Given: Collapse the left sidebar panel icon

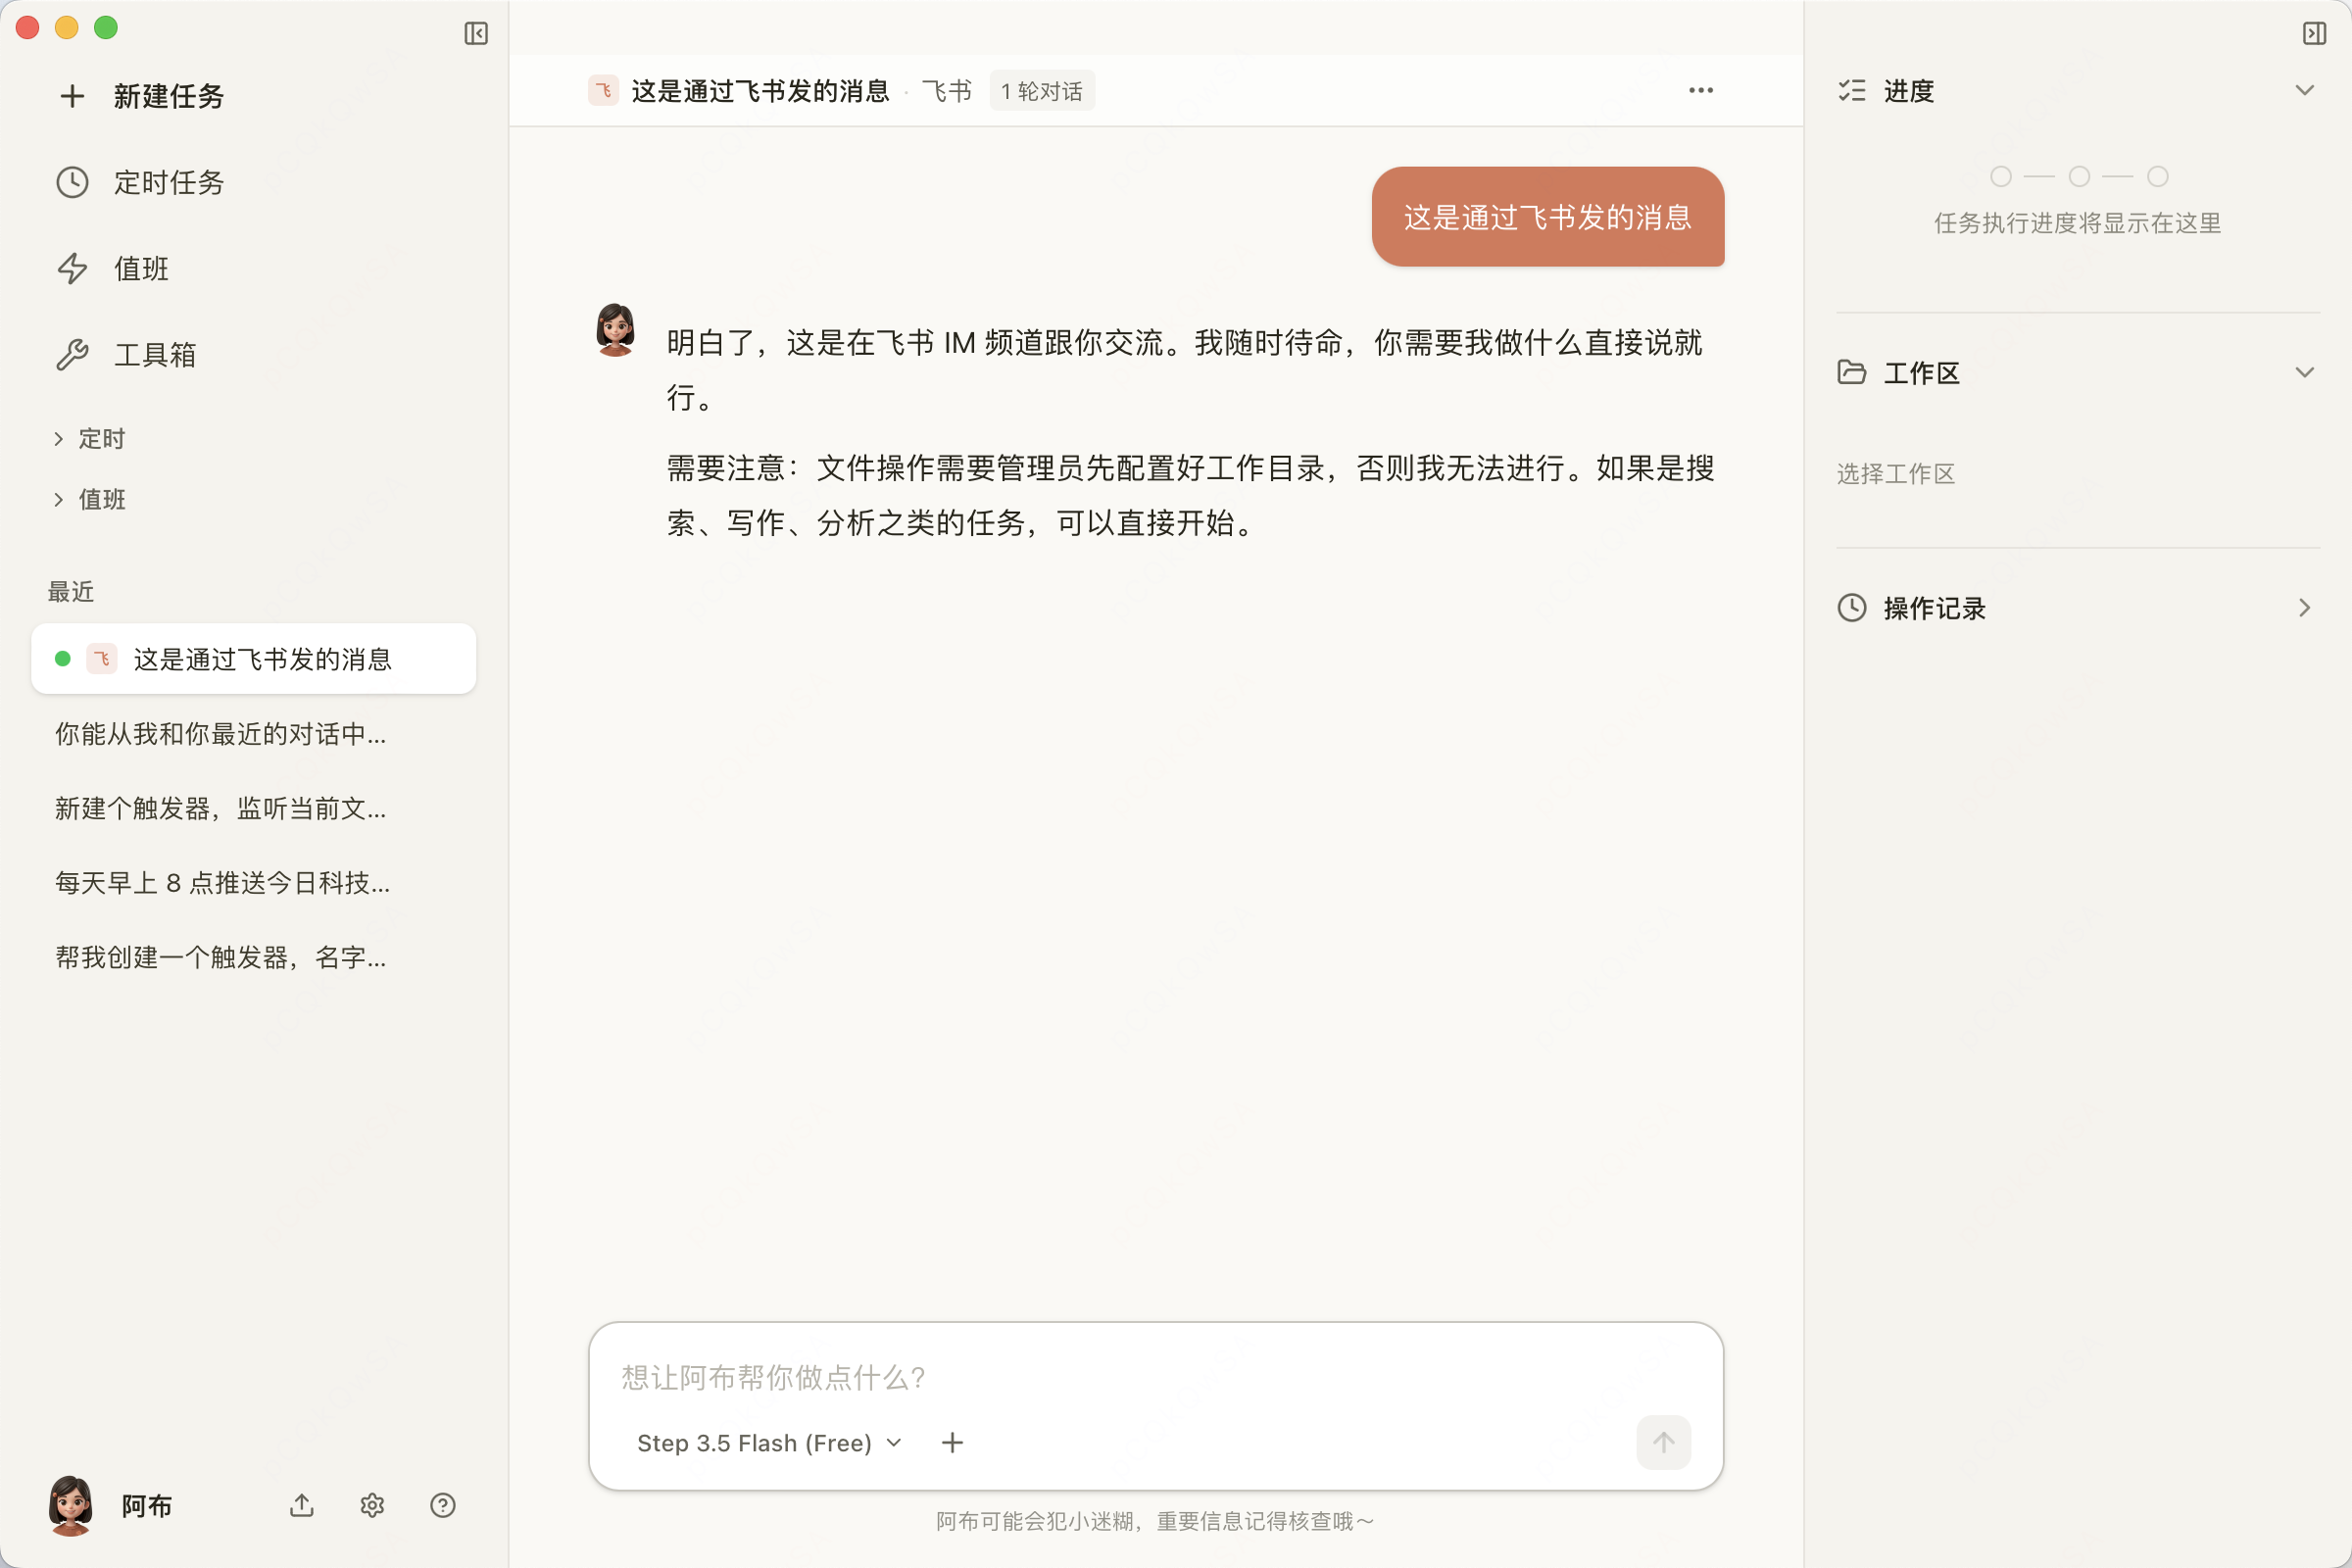Looking at the screenshot, I should tap(475, 33).
